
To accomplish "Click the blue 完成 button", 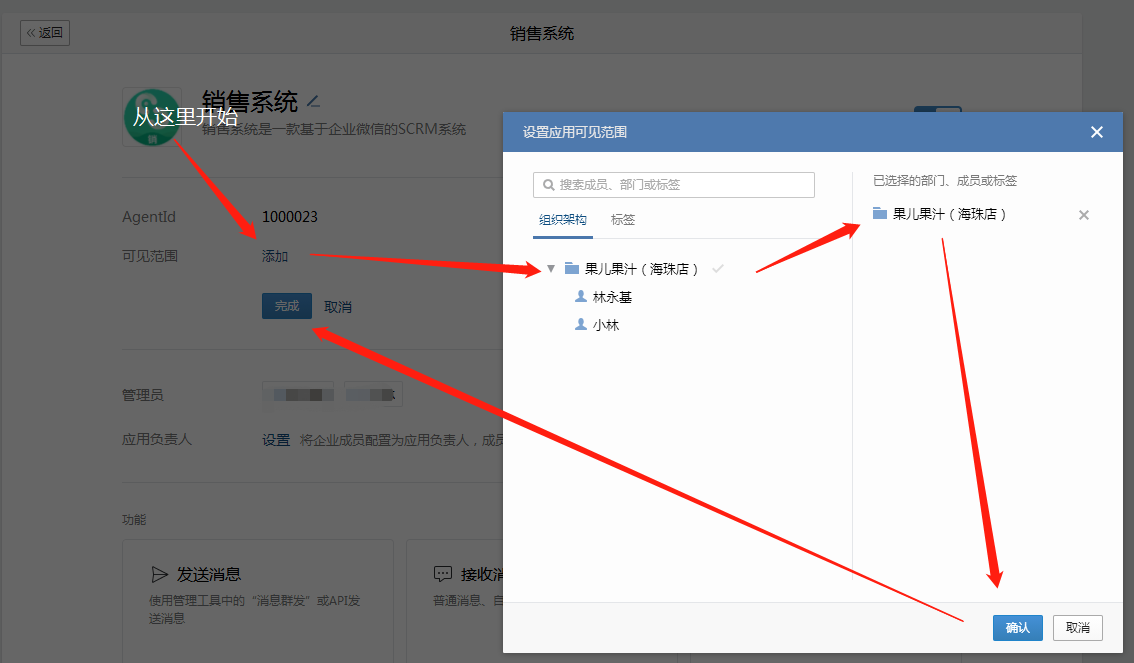I will (286, 306).
